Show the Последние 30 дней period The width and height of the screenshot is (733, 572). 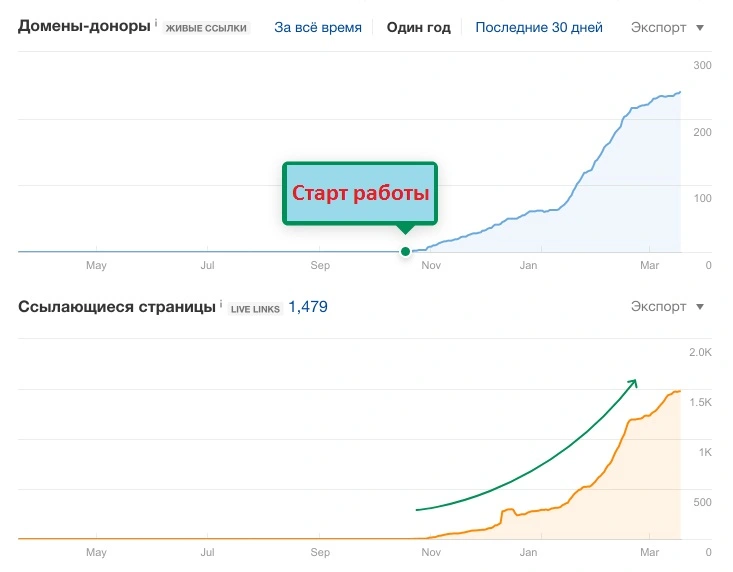(x=539, y=28)
